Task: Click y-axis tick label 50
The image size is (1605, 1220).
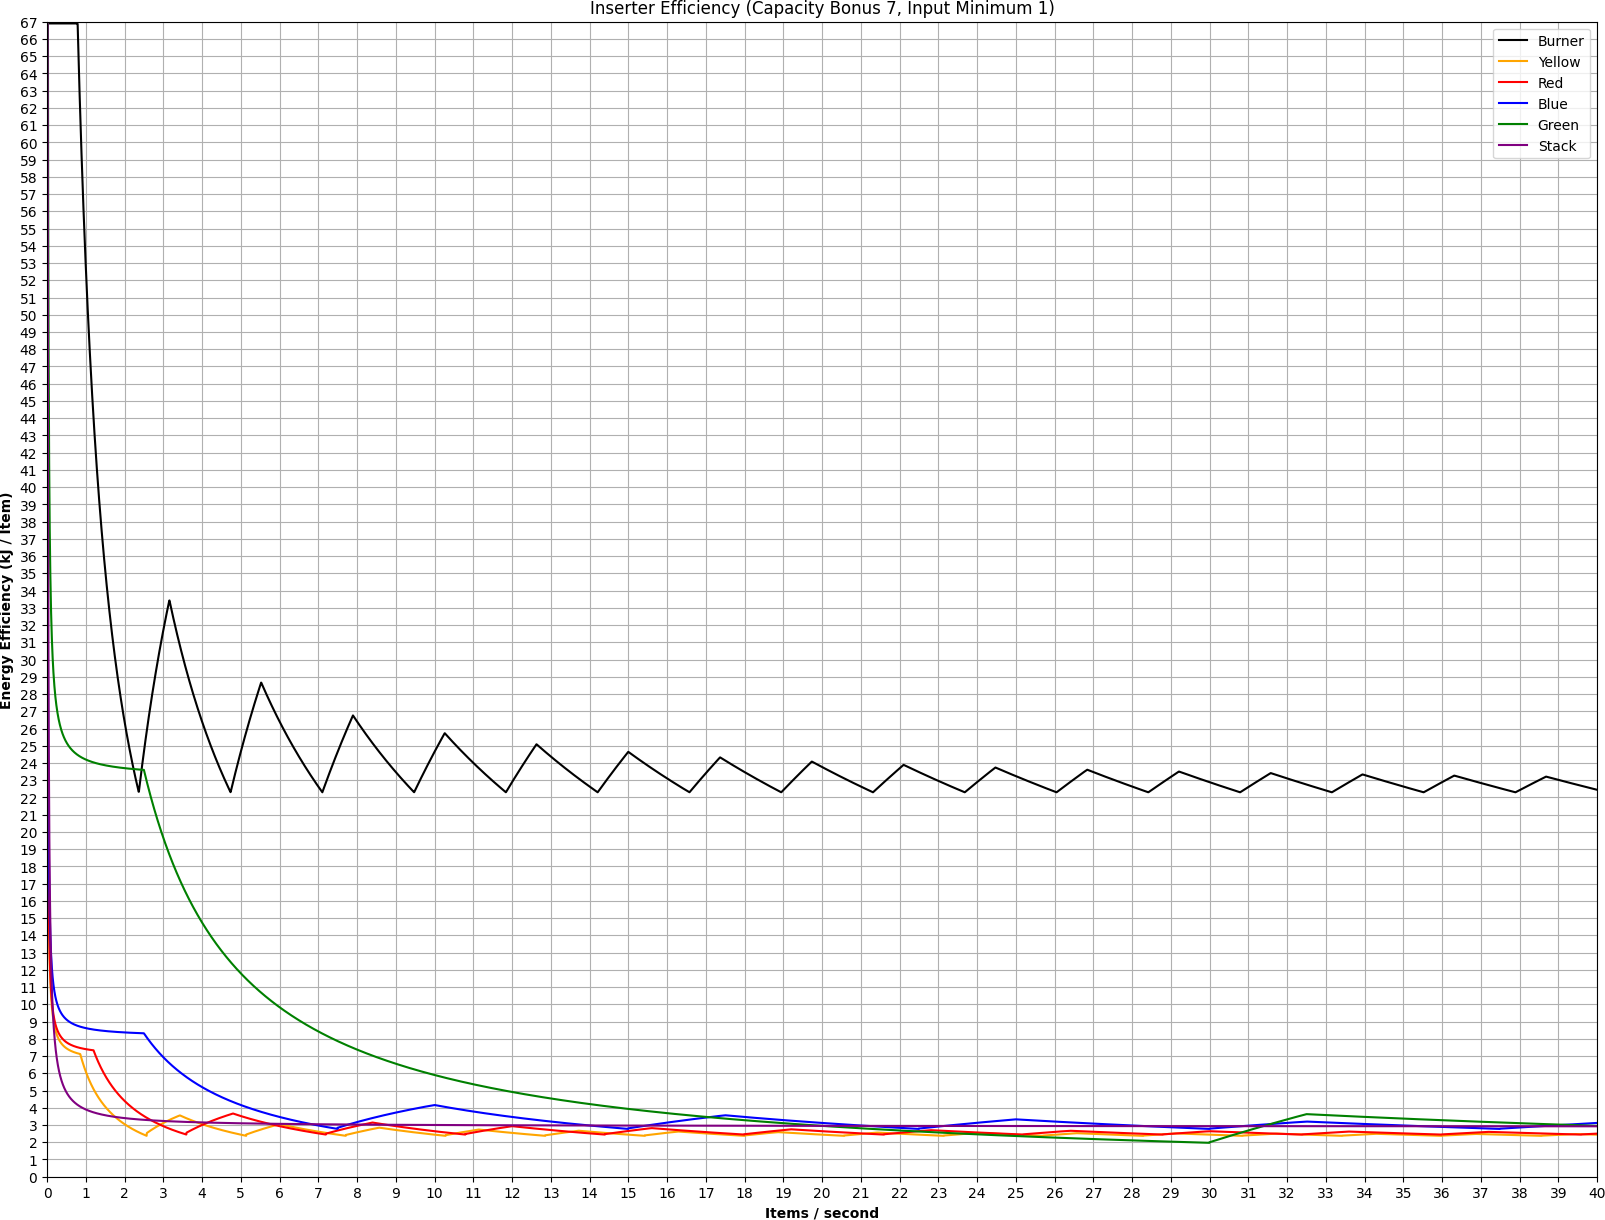Action: [x=29, y=316]
